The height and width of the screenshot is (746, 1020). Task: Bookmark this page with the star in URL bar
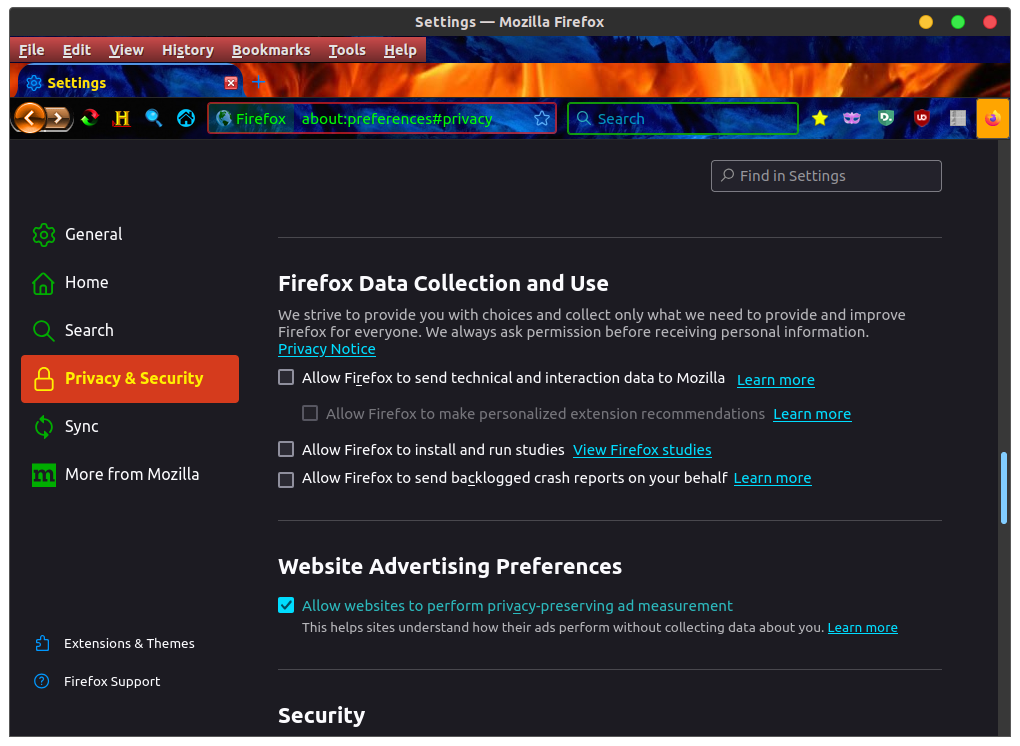tap(542, 118)
